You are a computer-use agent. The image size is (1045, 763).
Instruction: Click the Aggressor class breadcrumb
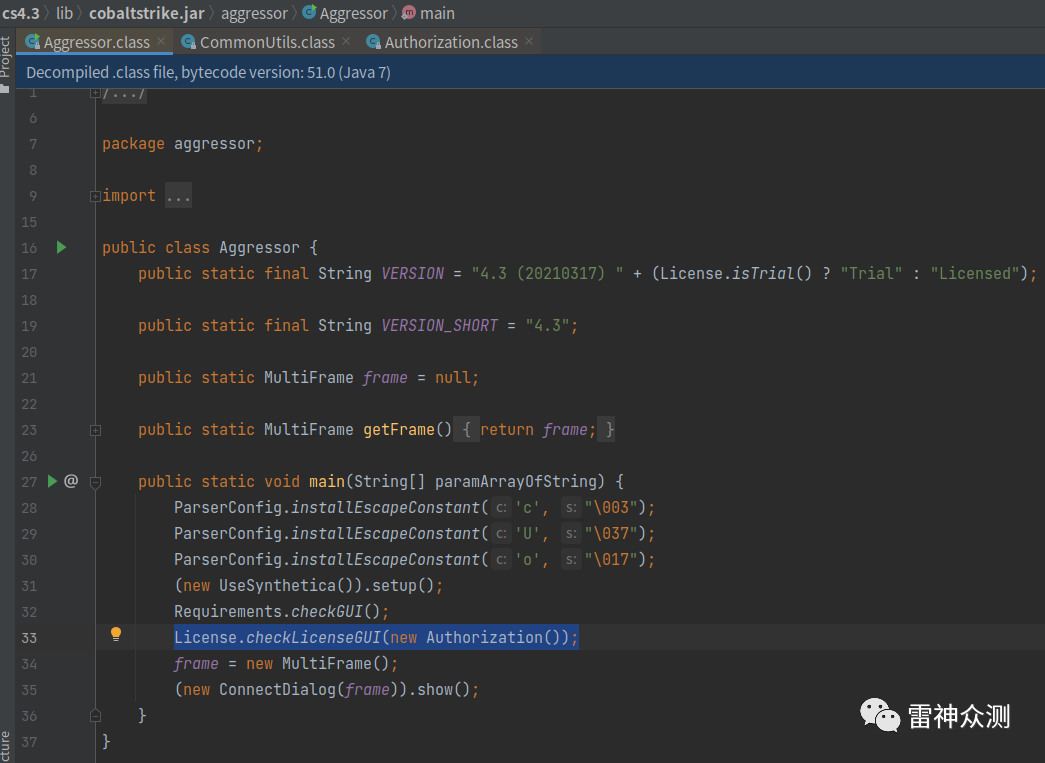click(353, 13)
